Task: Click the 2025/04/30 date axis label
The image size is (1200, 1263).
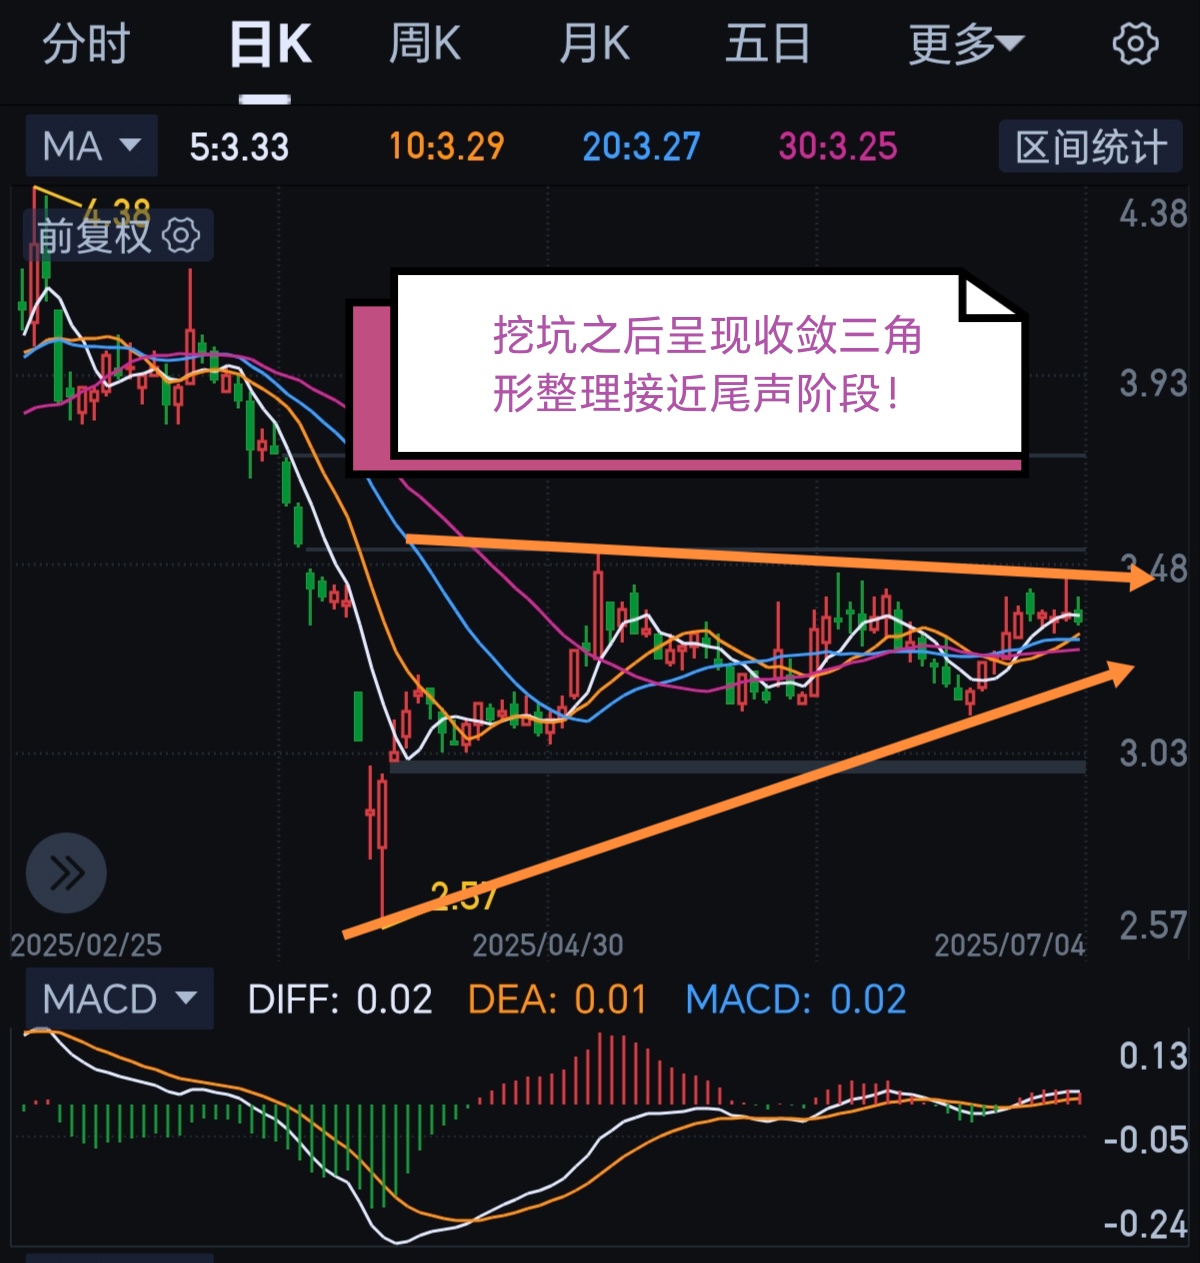Action: [x=547, y=945]
